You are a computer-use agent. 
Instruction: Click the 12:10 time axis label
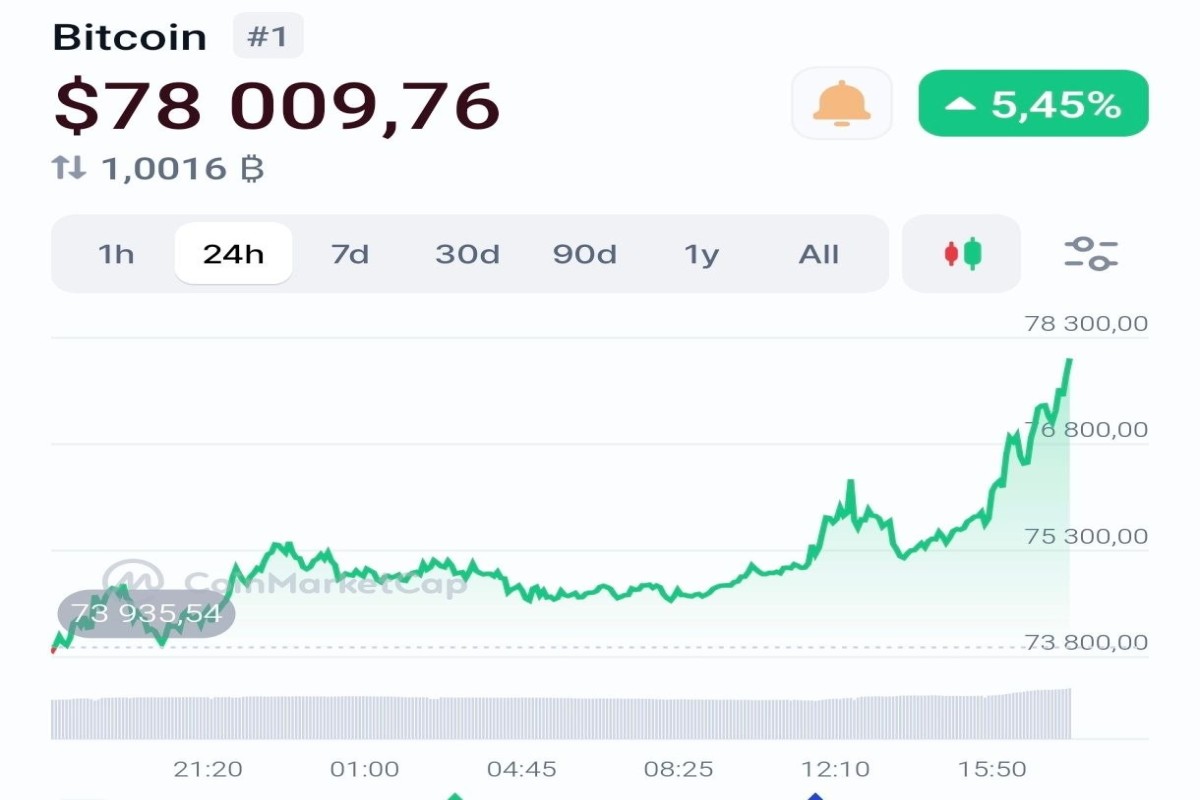click(x=834, y=770)
